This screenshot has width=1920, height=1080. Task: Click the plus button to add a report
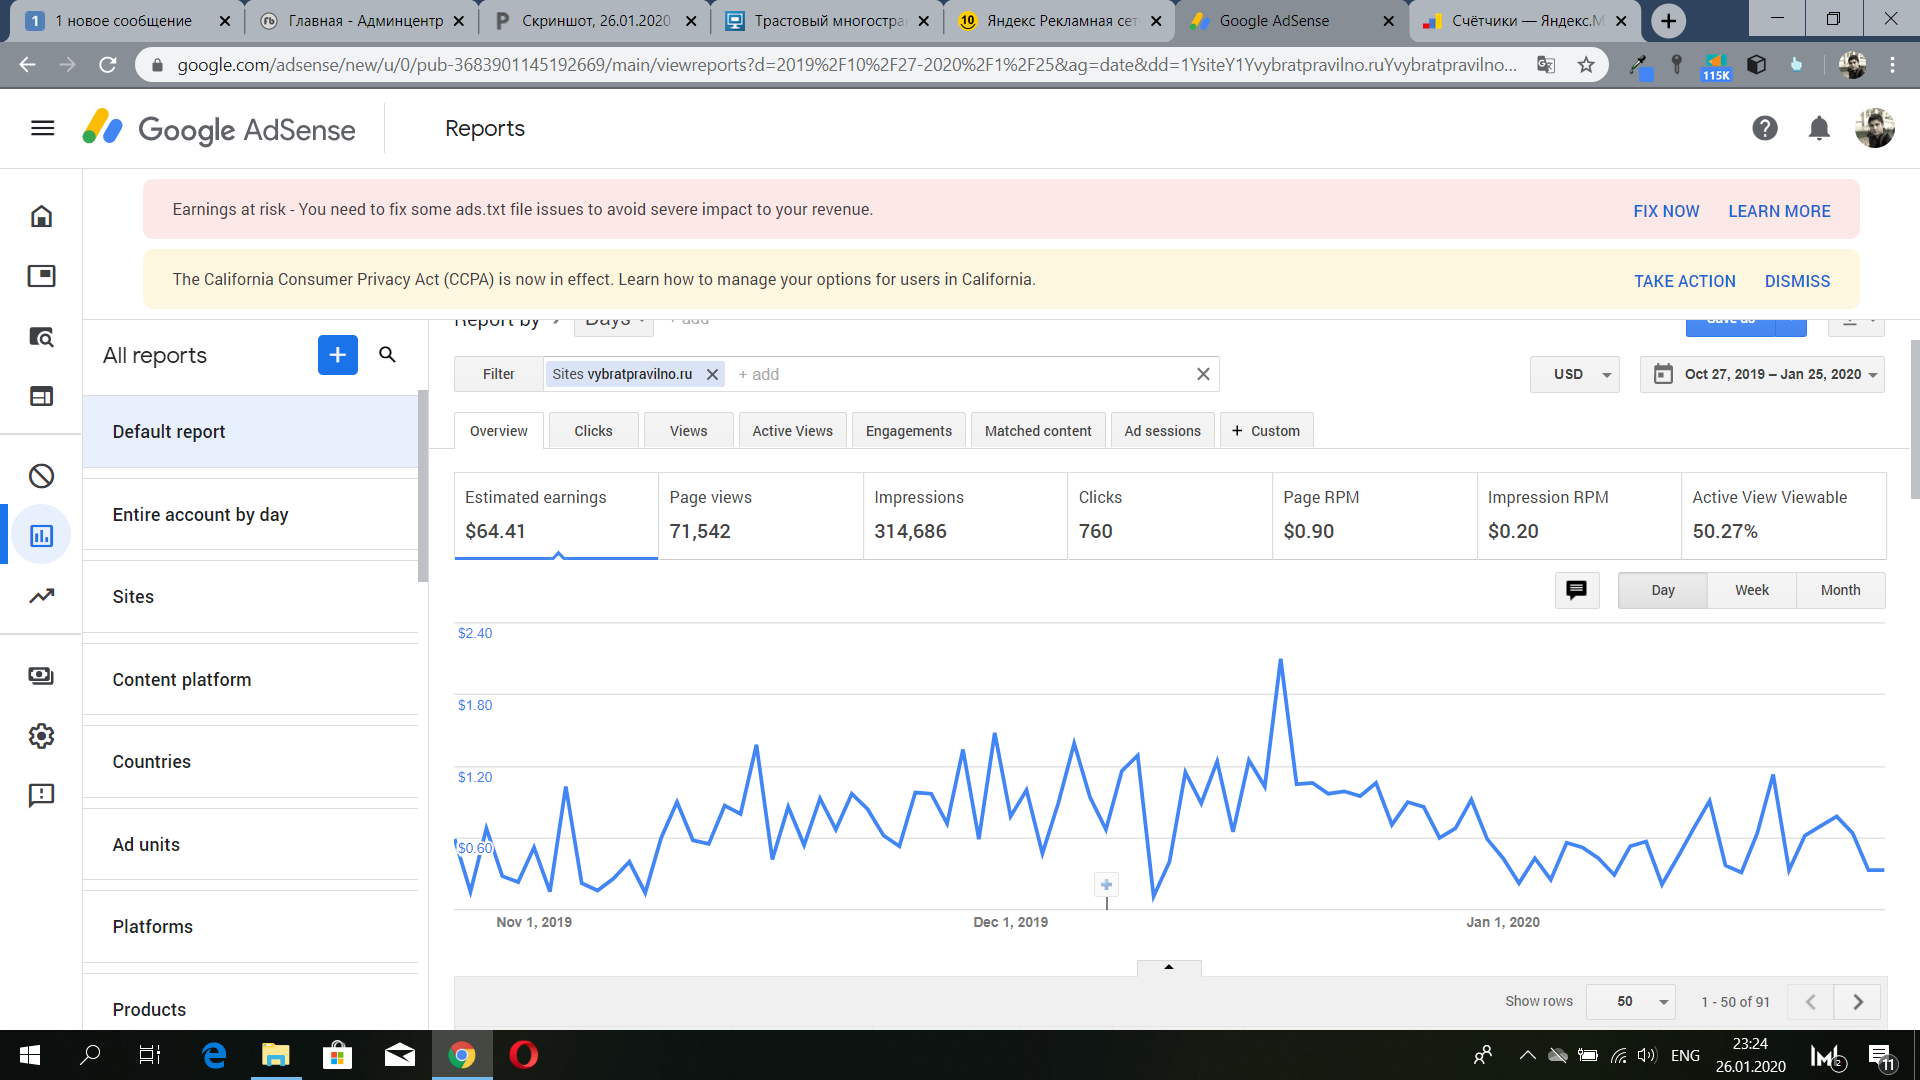pos(337,355)
